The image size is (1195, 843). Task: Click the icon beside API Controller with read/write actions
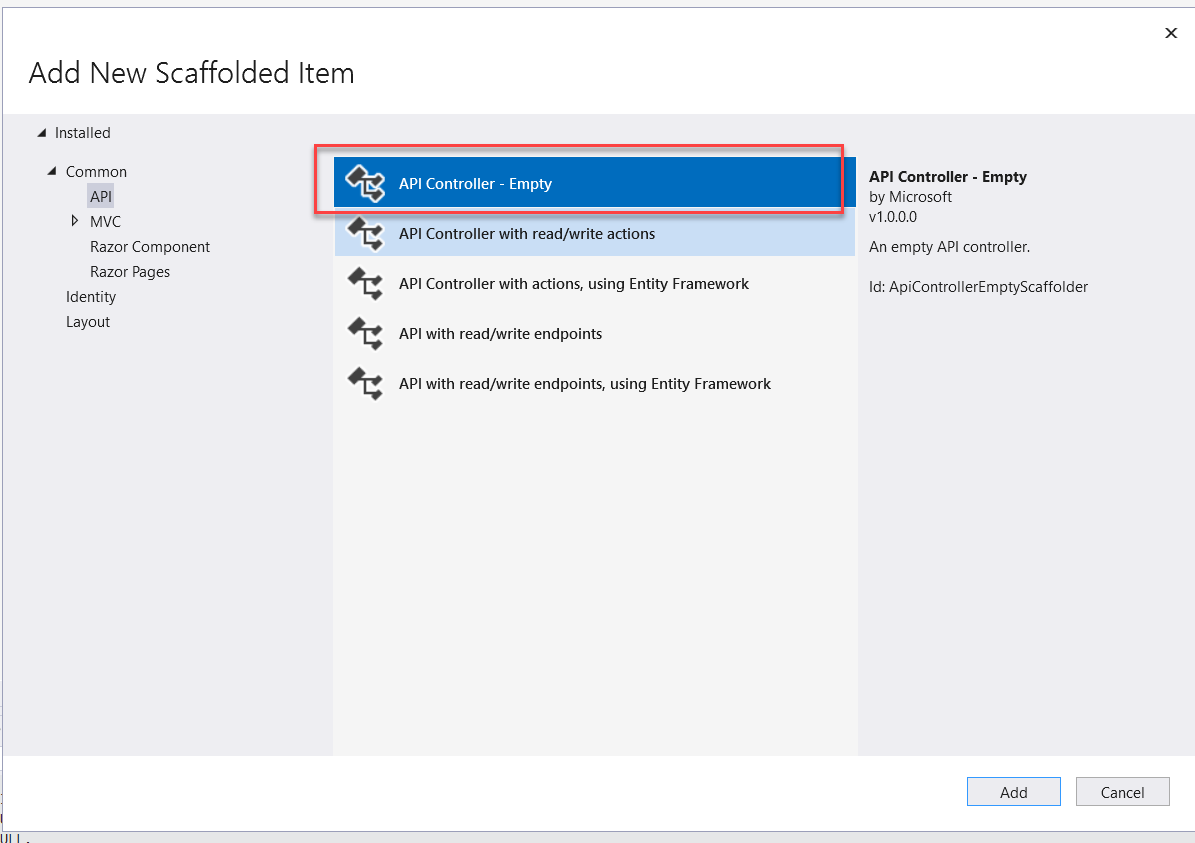pos(366,234)
